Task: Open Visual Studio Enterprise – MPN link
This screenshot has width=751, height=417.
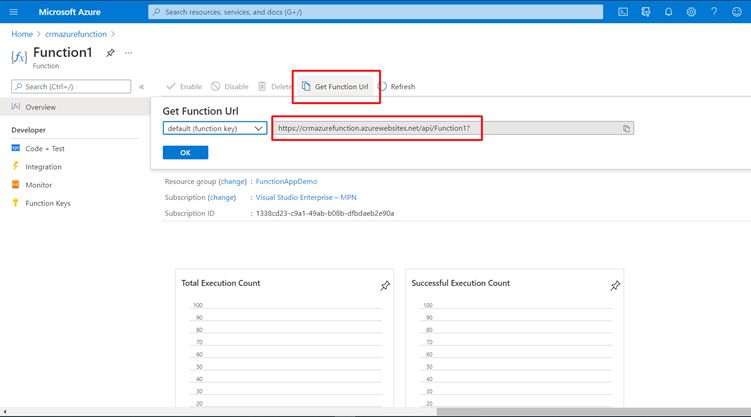Action: (306, 197)
